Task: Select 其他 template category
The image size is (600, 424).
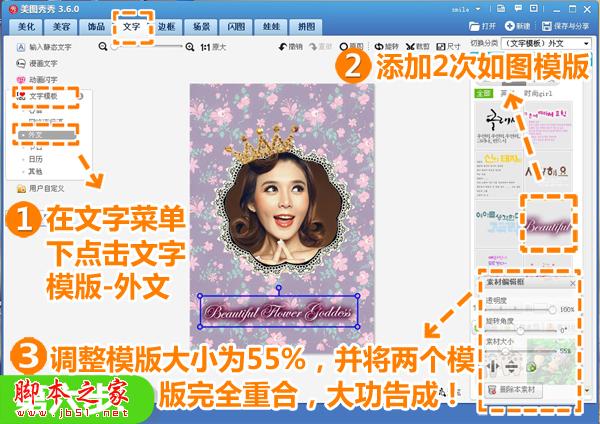Action: pos(36,171)
